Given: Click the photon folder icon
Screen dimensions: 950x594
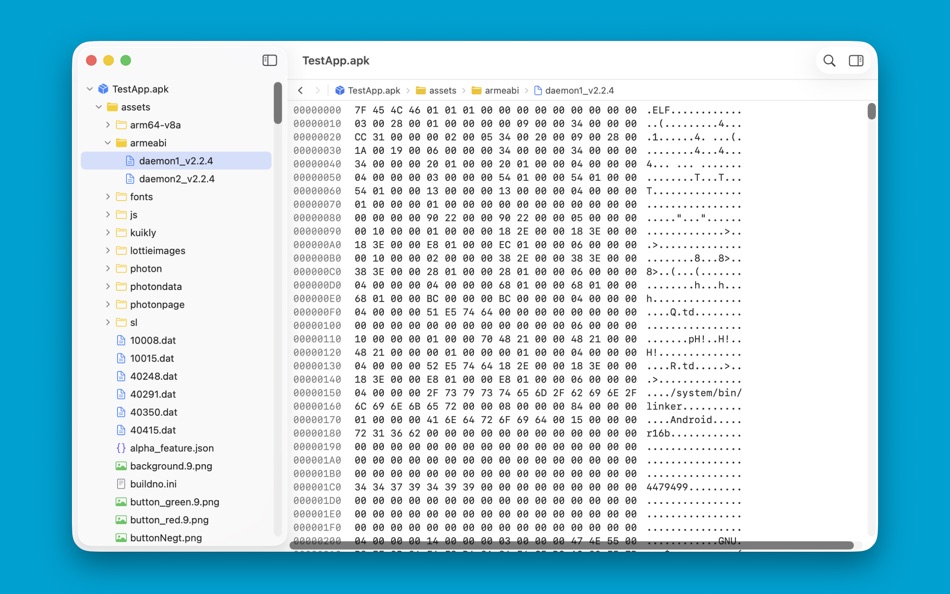Looking at the screenshot, I should click(x=121, y=269).
